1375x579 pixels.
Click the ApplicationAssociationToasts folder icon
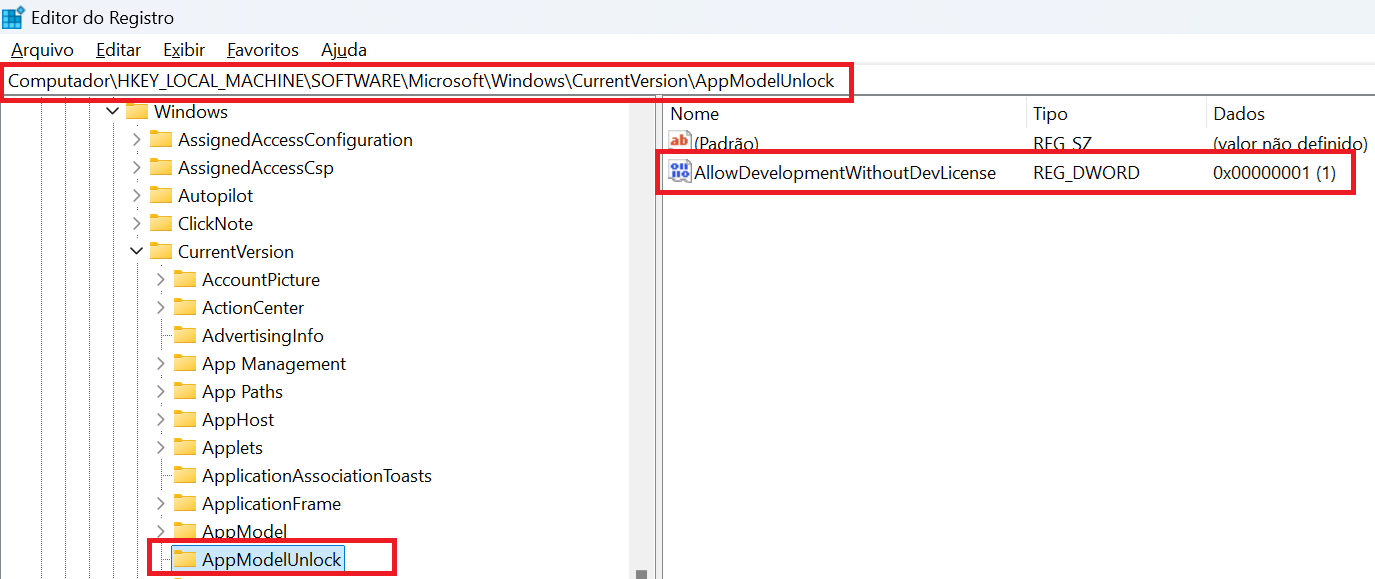click(185, 475)
